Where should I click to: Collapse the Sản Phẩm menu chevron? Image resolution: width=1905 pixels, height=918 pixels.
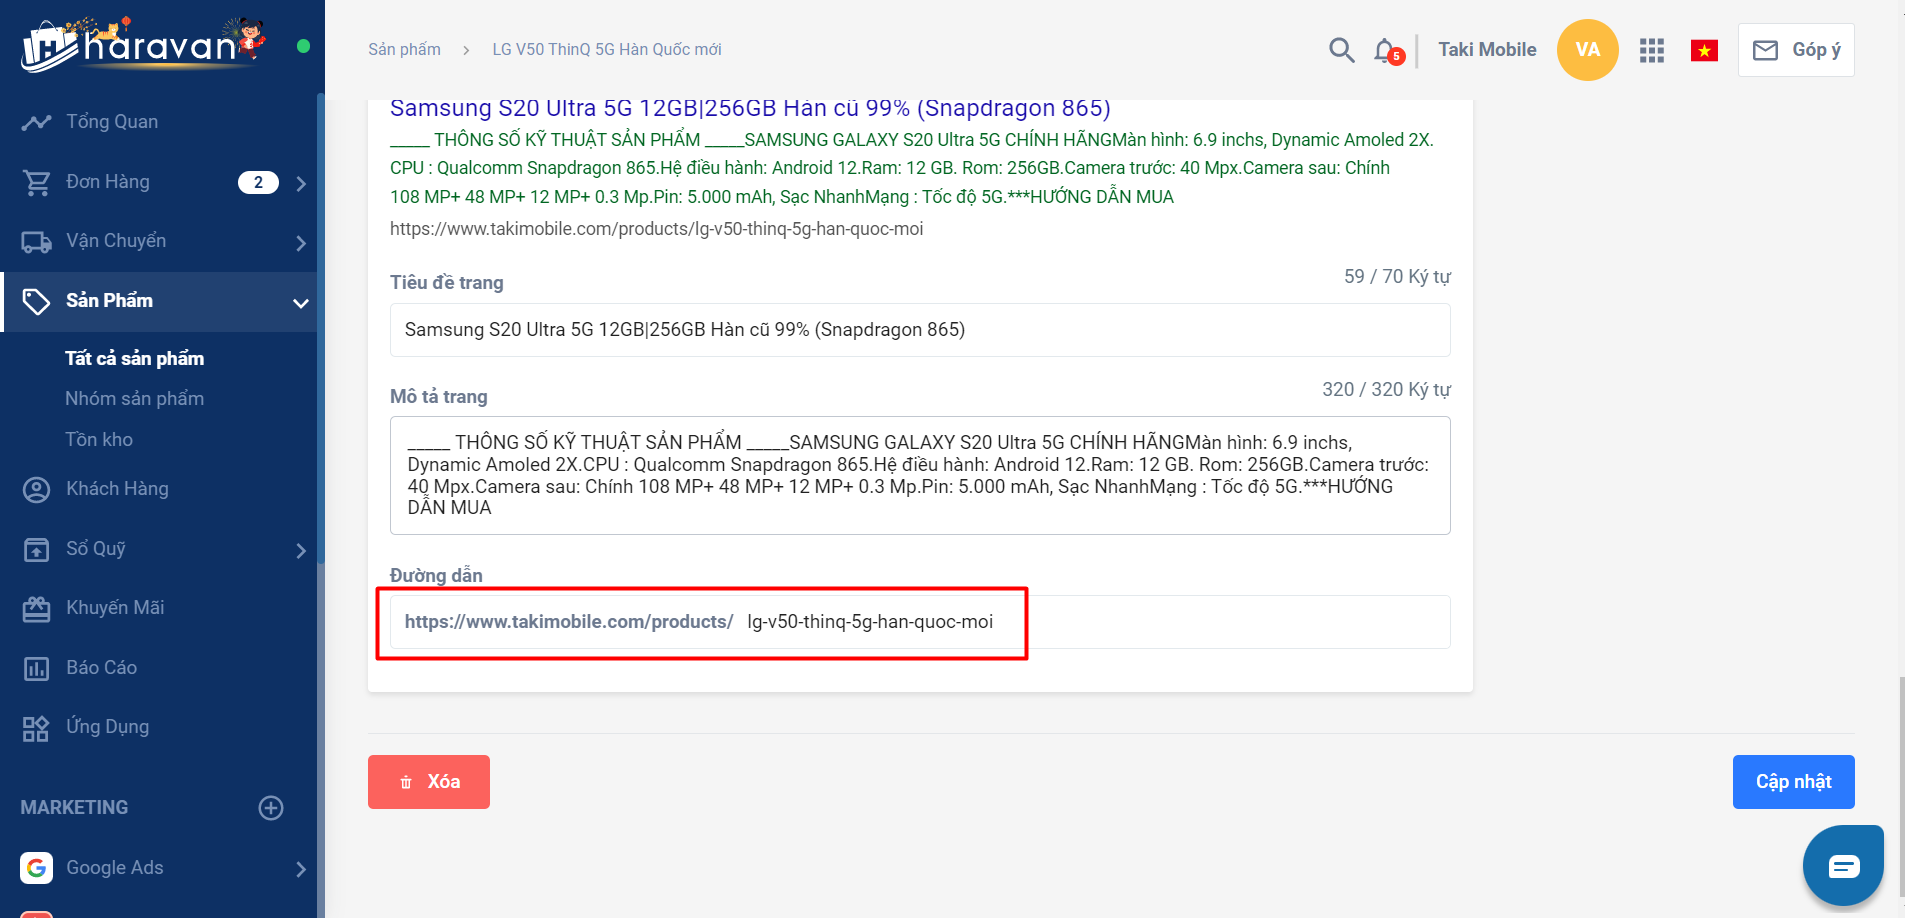[x=301, y=303]
